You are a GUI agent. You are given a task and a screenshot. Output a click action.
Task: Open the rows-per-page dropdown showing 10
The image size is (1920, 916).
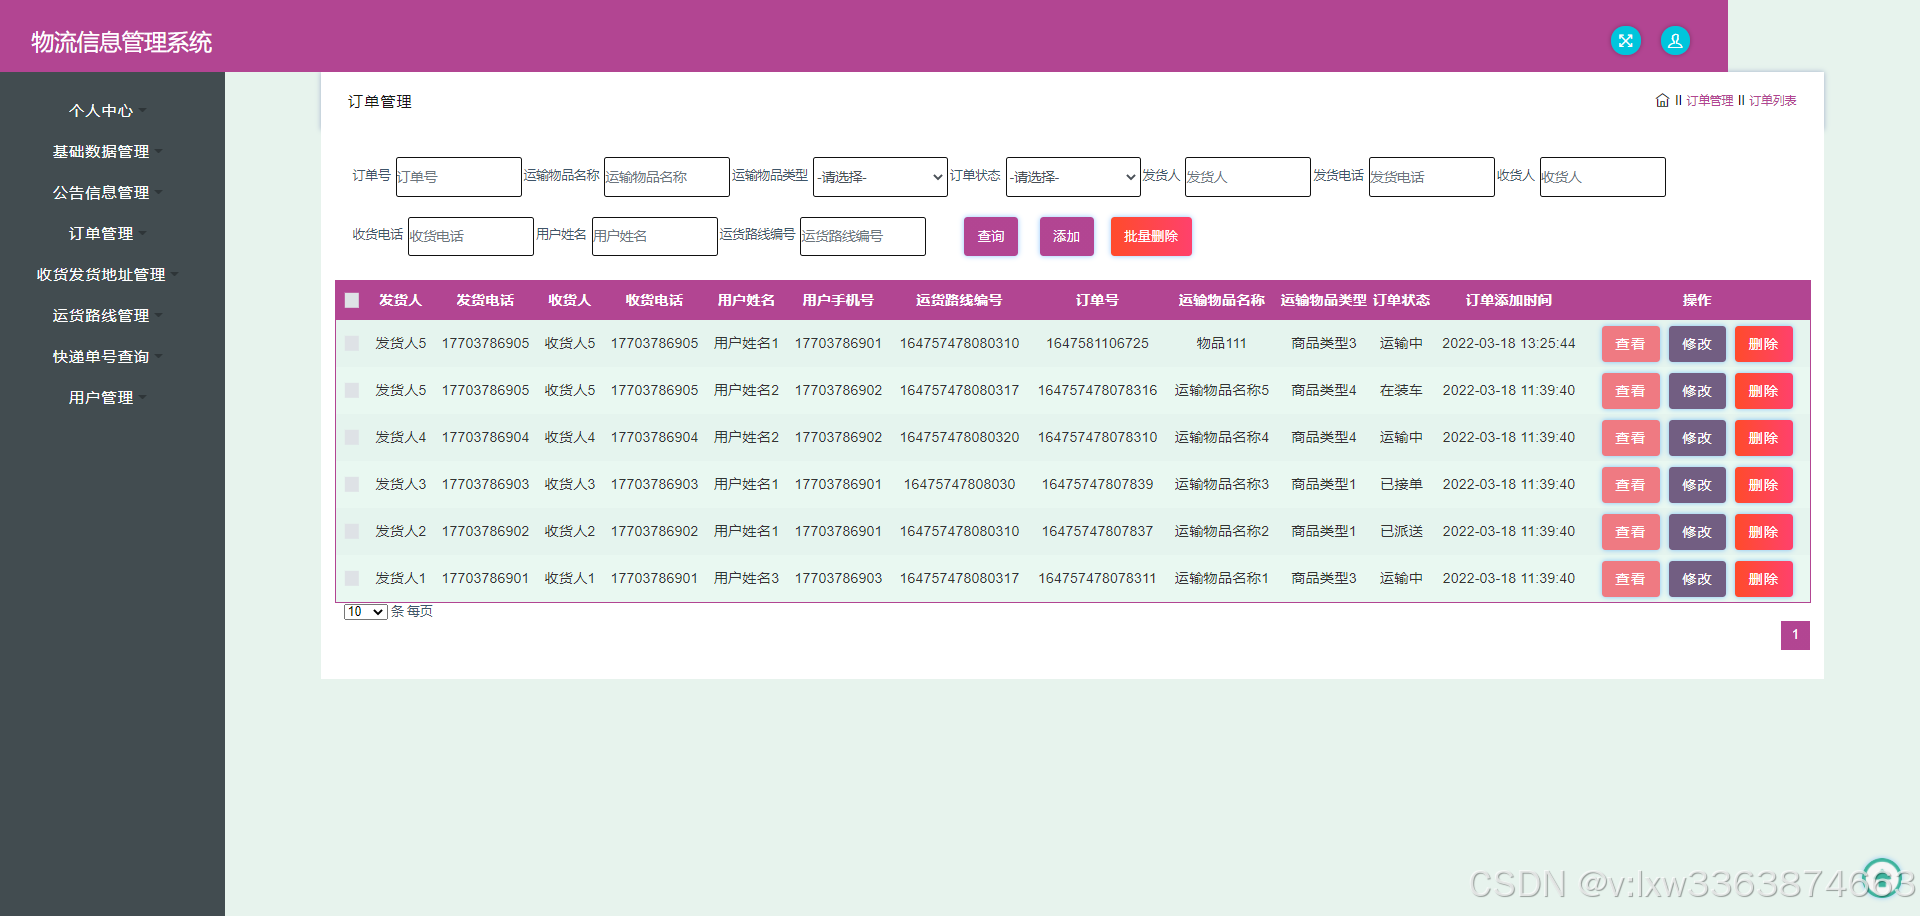(365, 612)
